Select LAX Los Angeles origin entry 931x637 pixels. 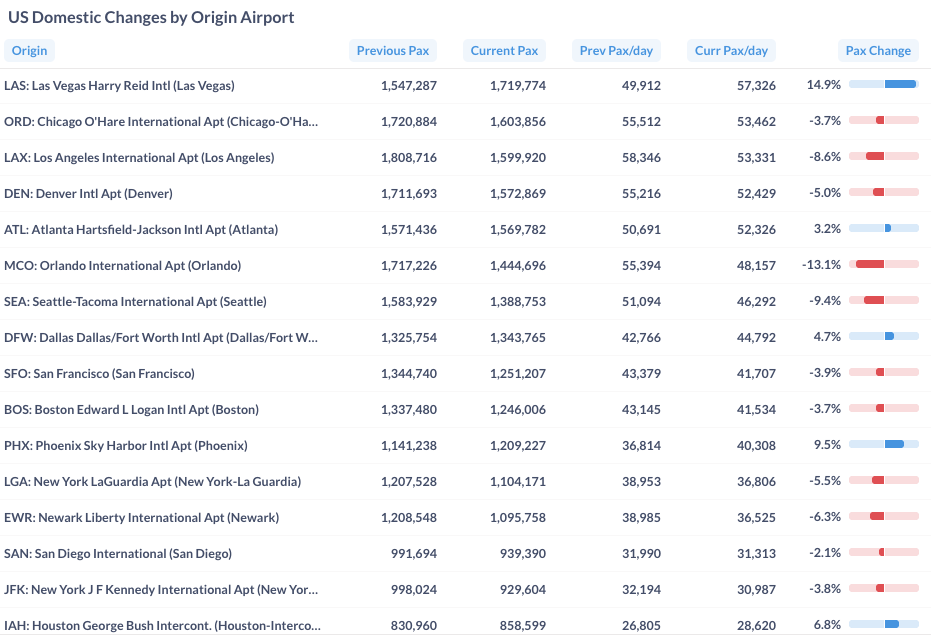click(138, 158)
